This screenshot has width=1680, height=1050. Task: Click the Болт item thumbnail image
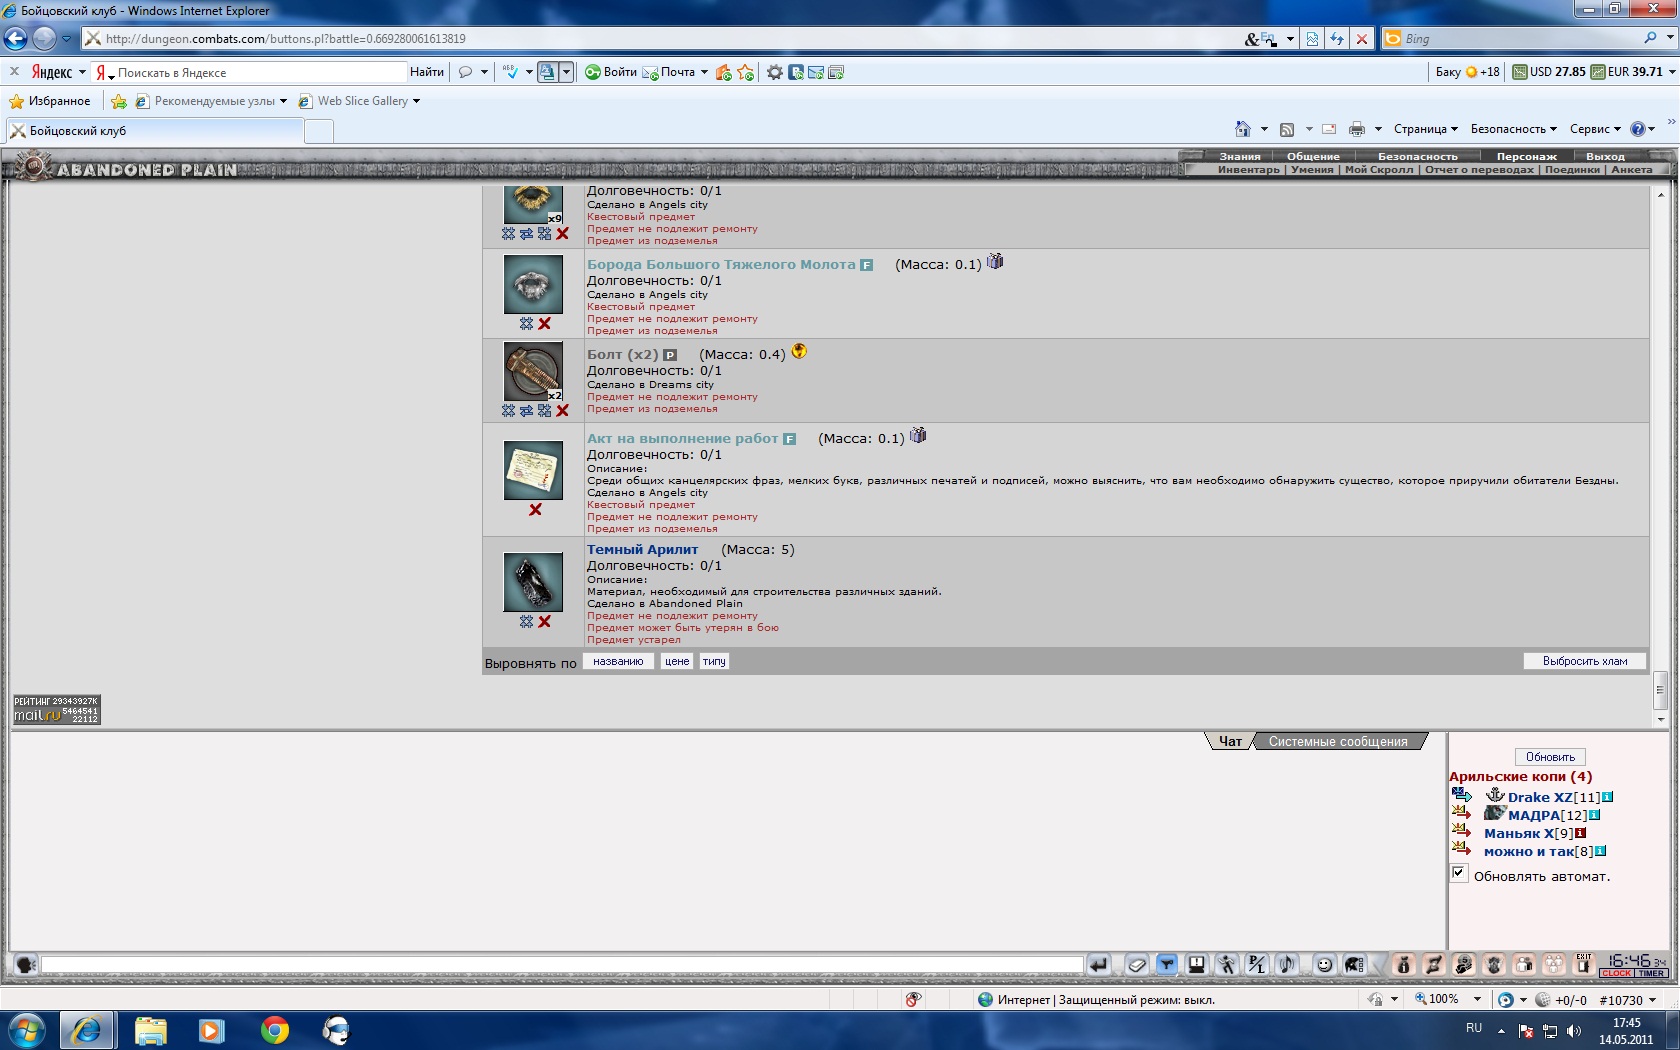pyautogui.click(x=532, y=372)
